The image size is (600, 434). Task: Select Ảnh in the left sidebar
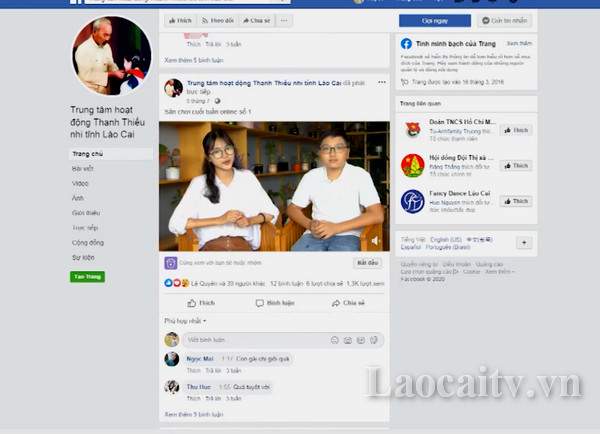[x=78, y=198]
